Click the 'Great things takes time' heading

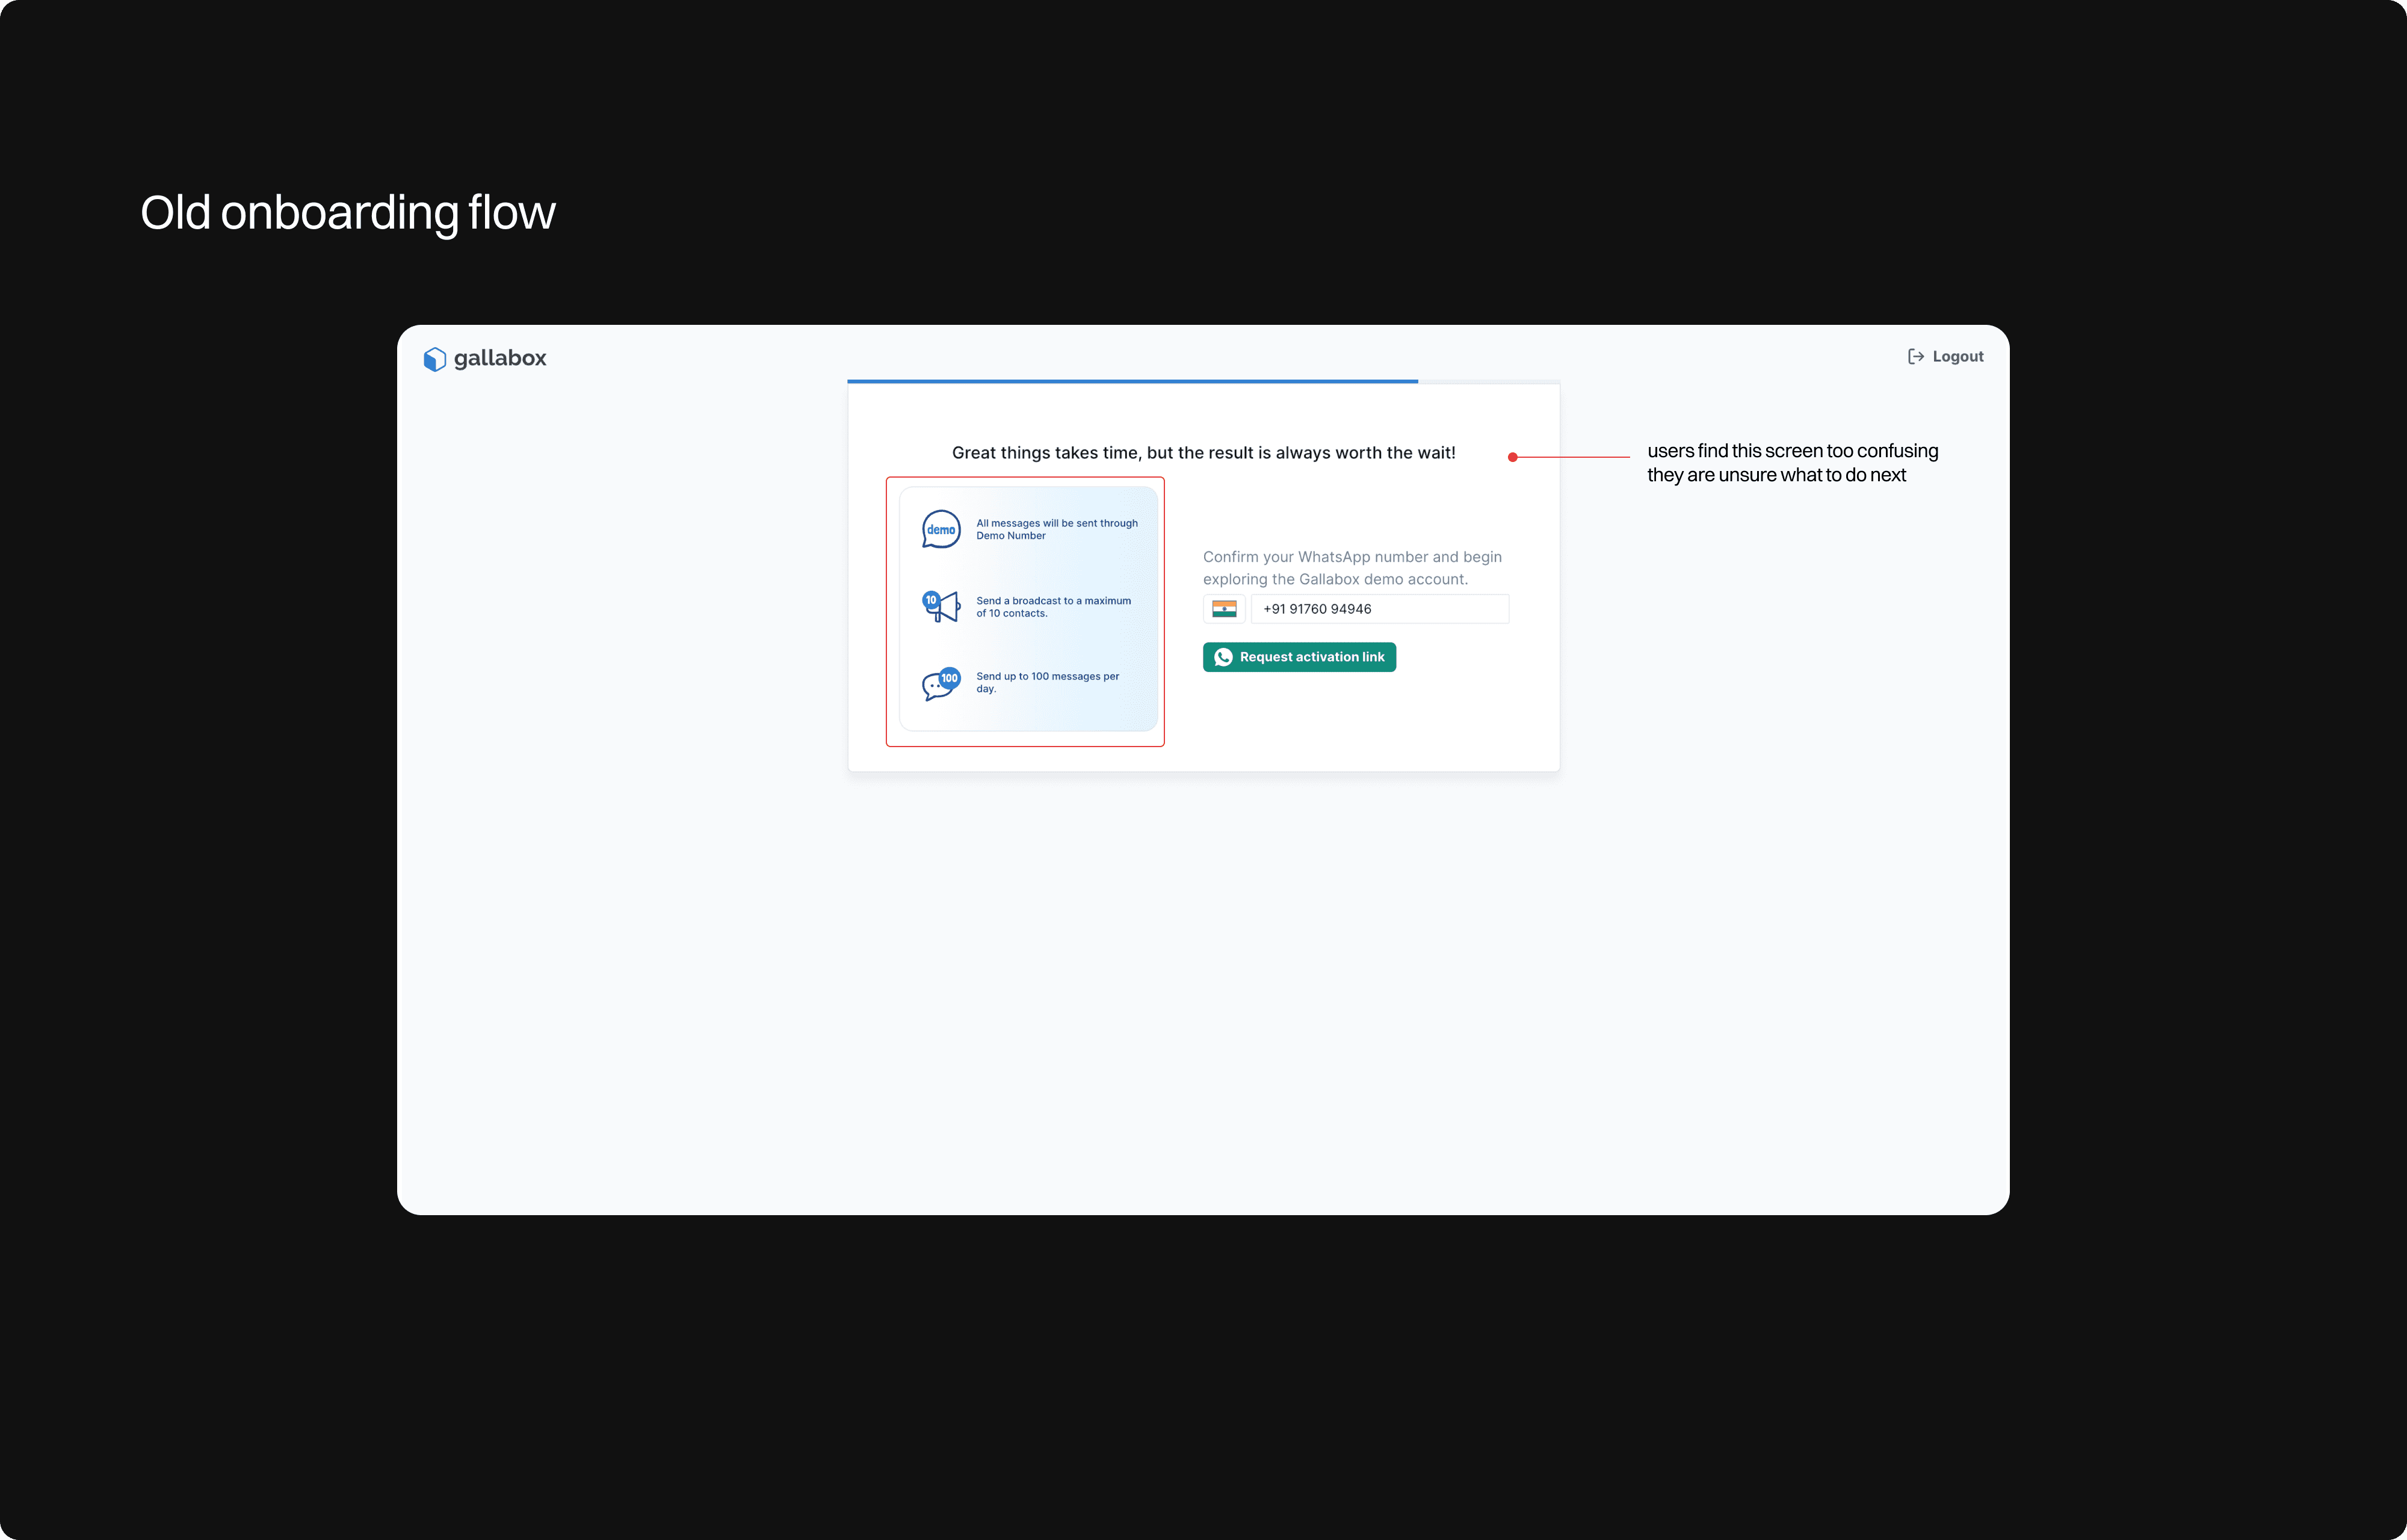tap(1203, 453)
